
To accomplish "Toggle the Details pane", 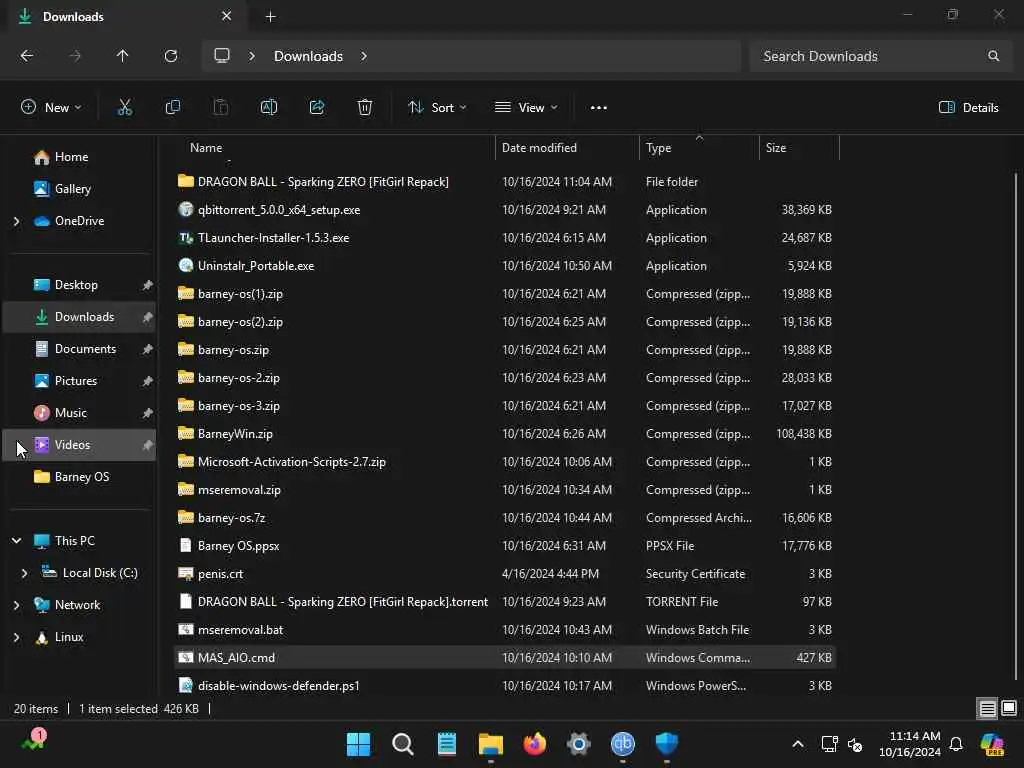I will pyautogui.click(x=968, y=108).
